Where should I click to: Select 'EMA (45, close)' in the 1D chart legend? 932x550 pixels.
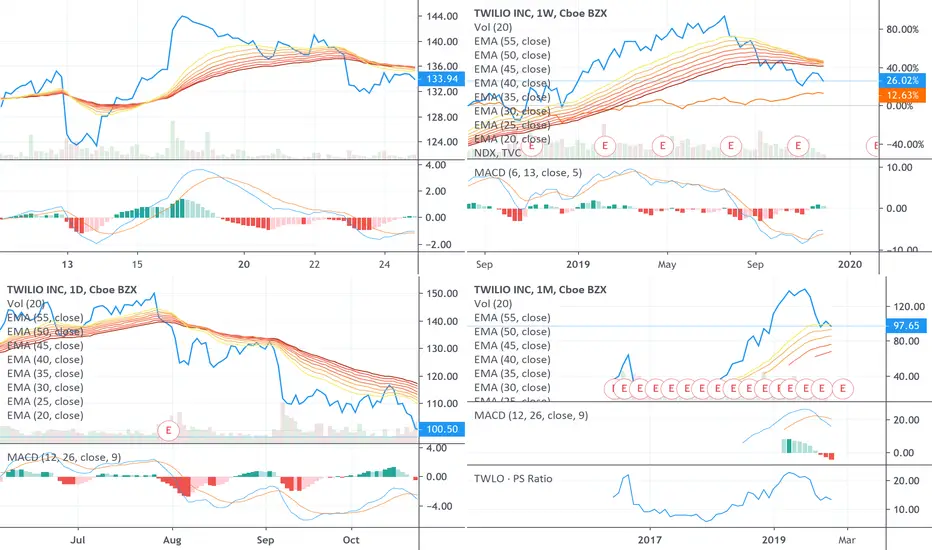click(45, 345)
